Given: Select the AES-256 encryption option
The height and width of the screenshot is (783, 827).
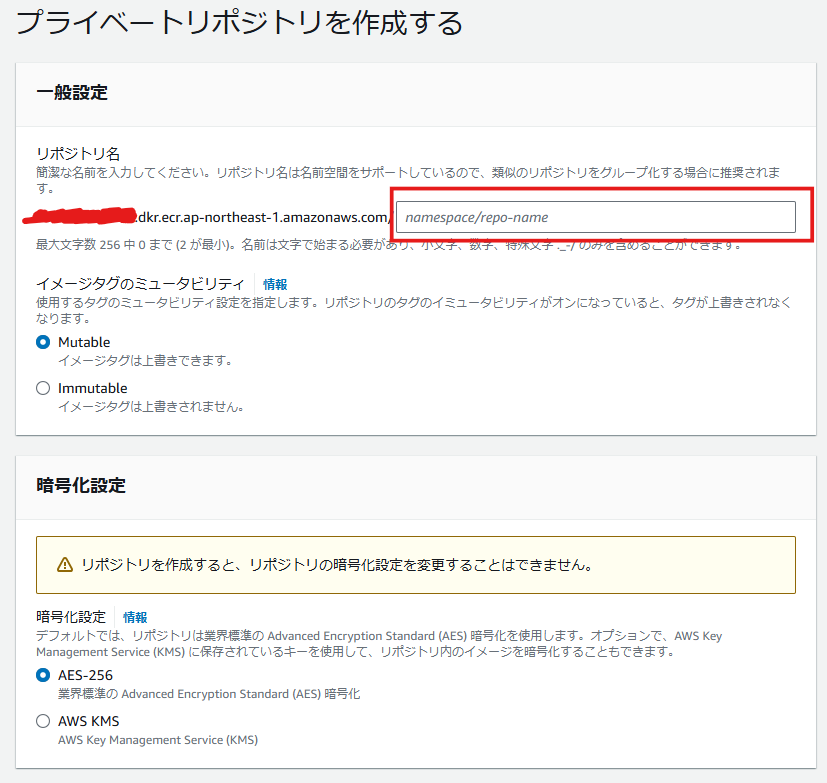Looking at the screenshot, I should pos(43,675).
